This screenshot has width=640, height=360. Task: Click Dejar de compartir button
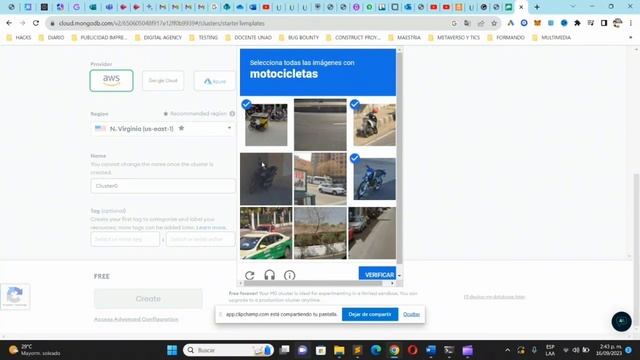click(370, 314)
